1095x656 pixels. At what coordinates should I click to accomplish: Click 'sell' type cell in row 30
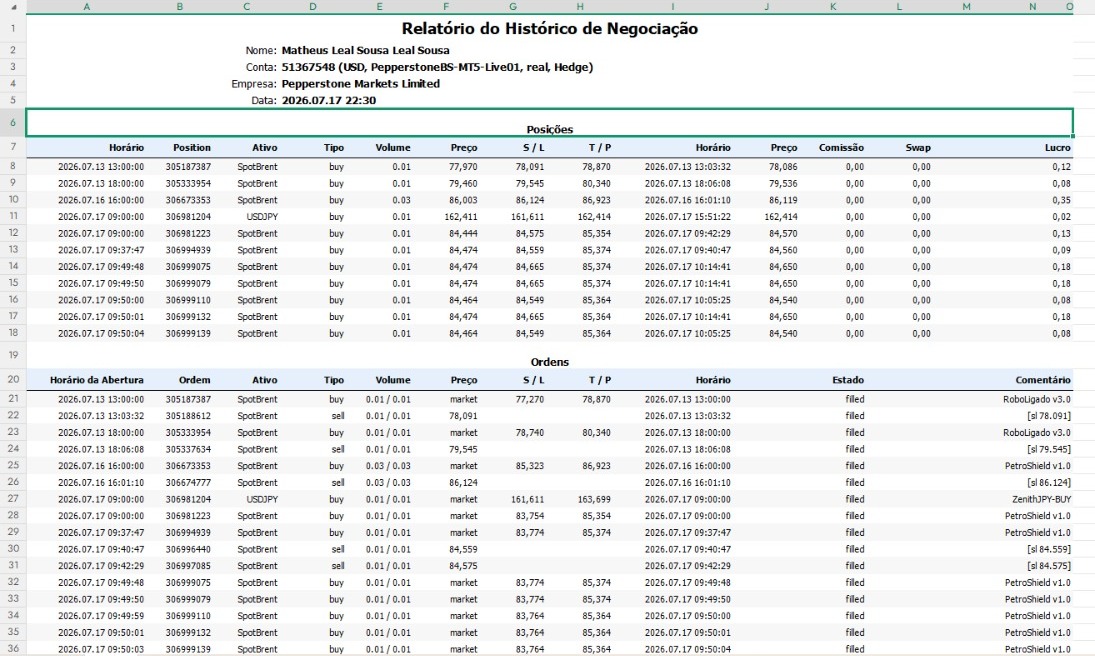tap(338, 549)
